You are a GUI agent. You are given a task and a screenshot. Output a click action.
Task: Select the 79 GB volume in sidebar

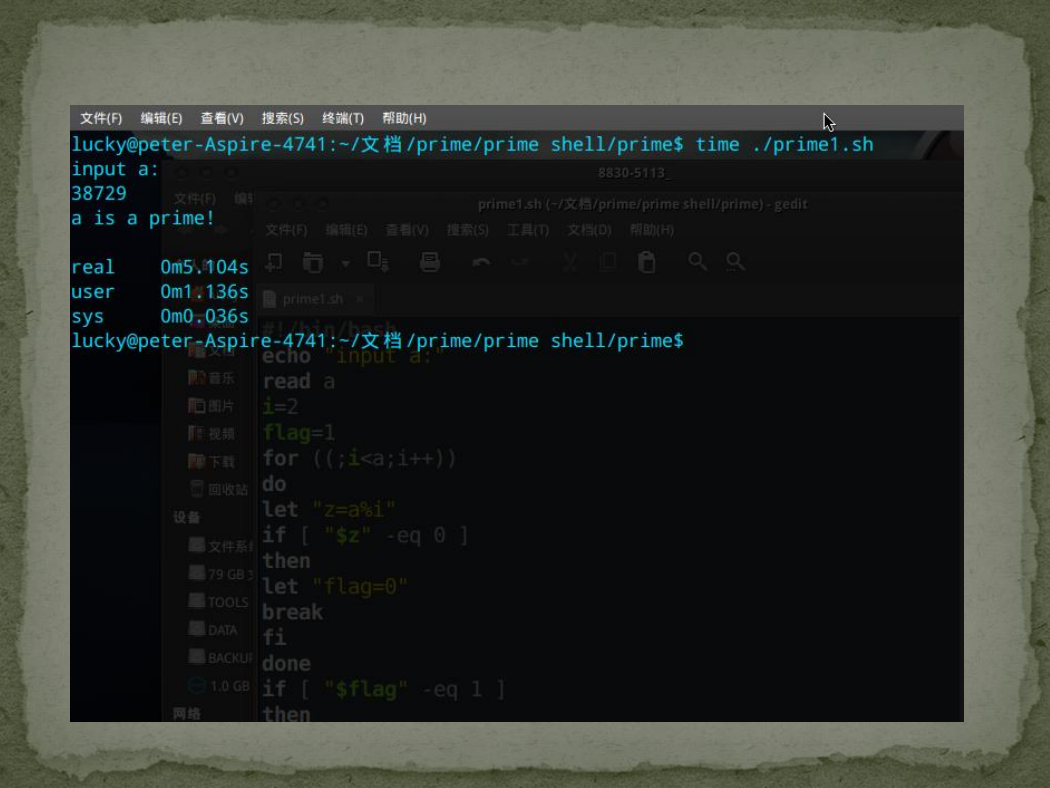tap(220, 574)
